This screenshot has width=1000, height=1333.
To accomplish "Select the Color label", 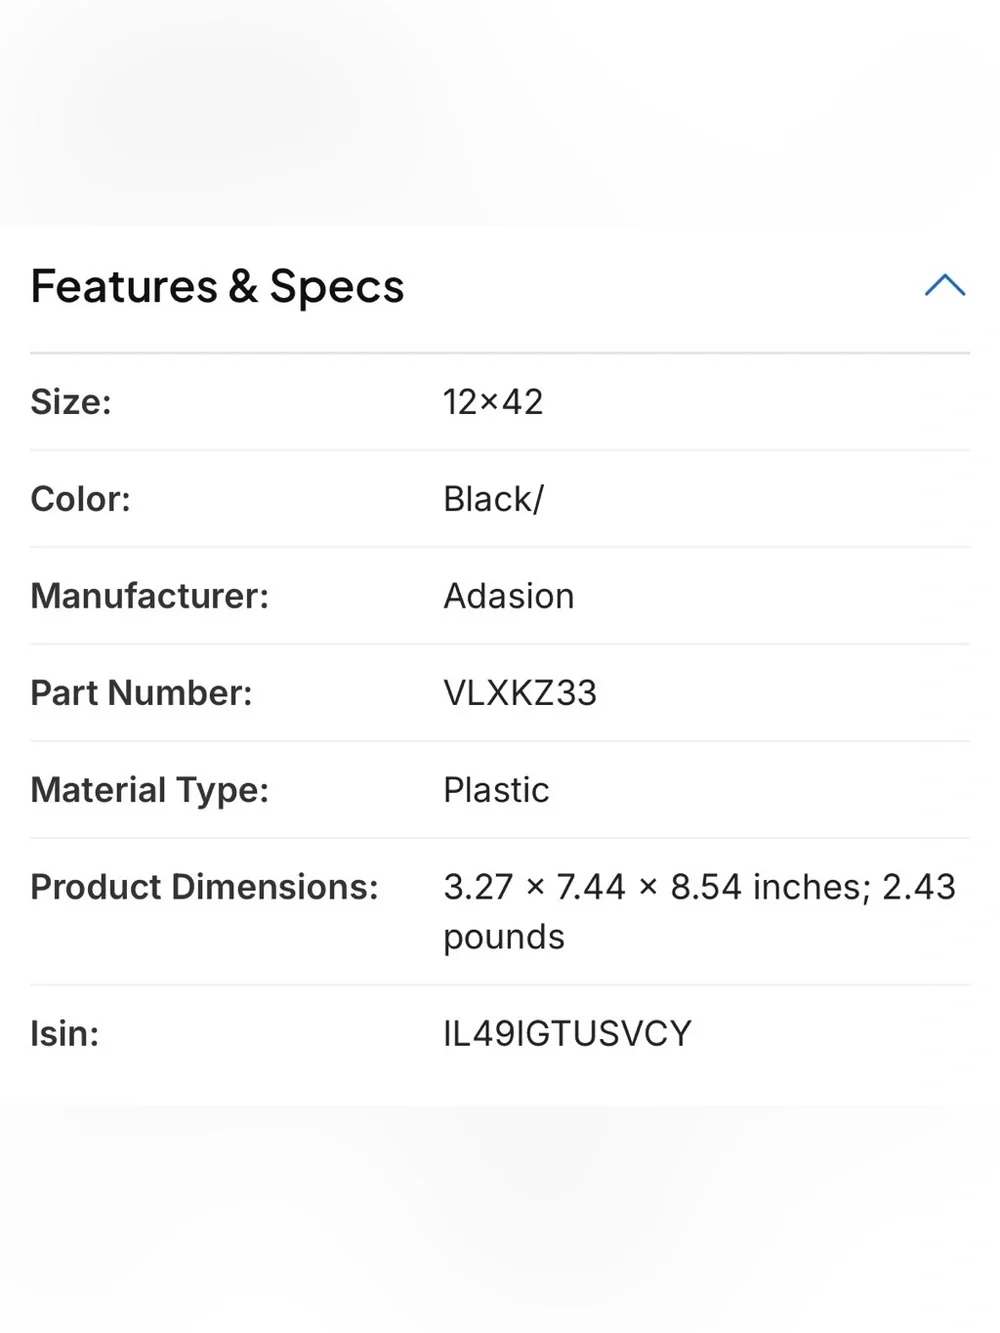I will click(x=80, y=499).
